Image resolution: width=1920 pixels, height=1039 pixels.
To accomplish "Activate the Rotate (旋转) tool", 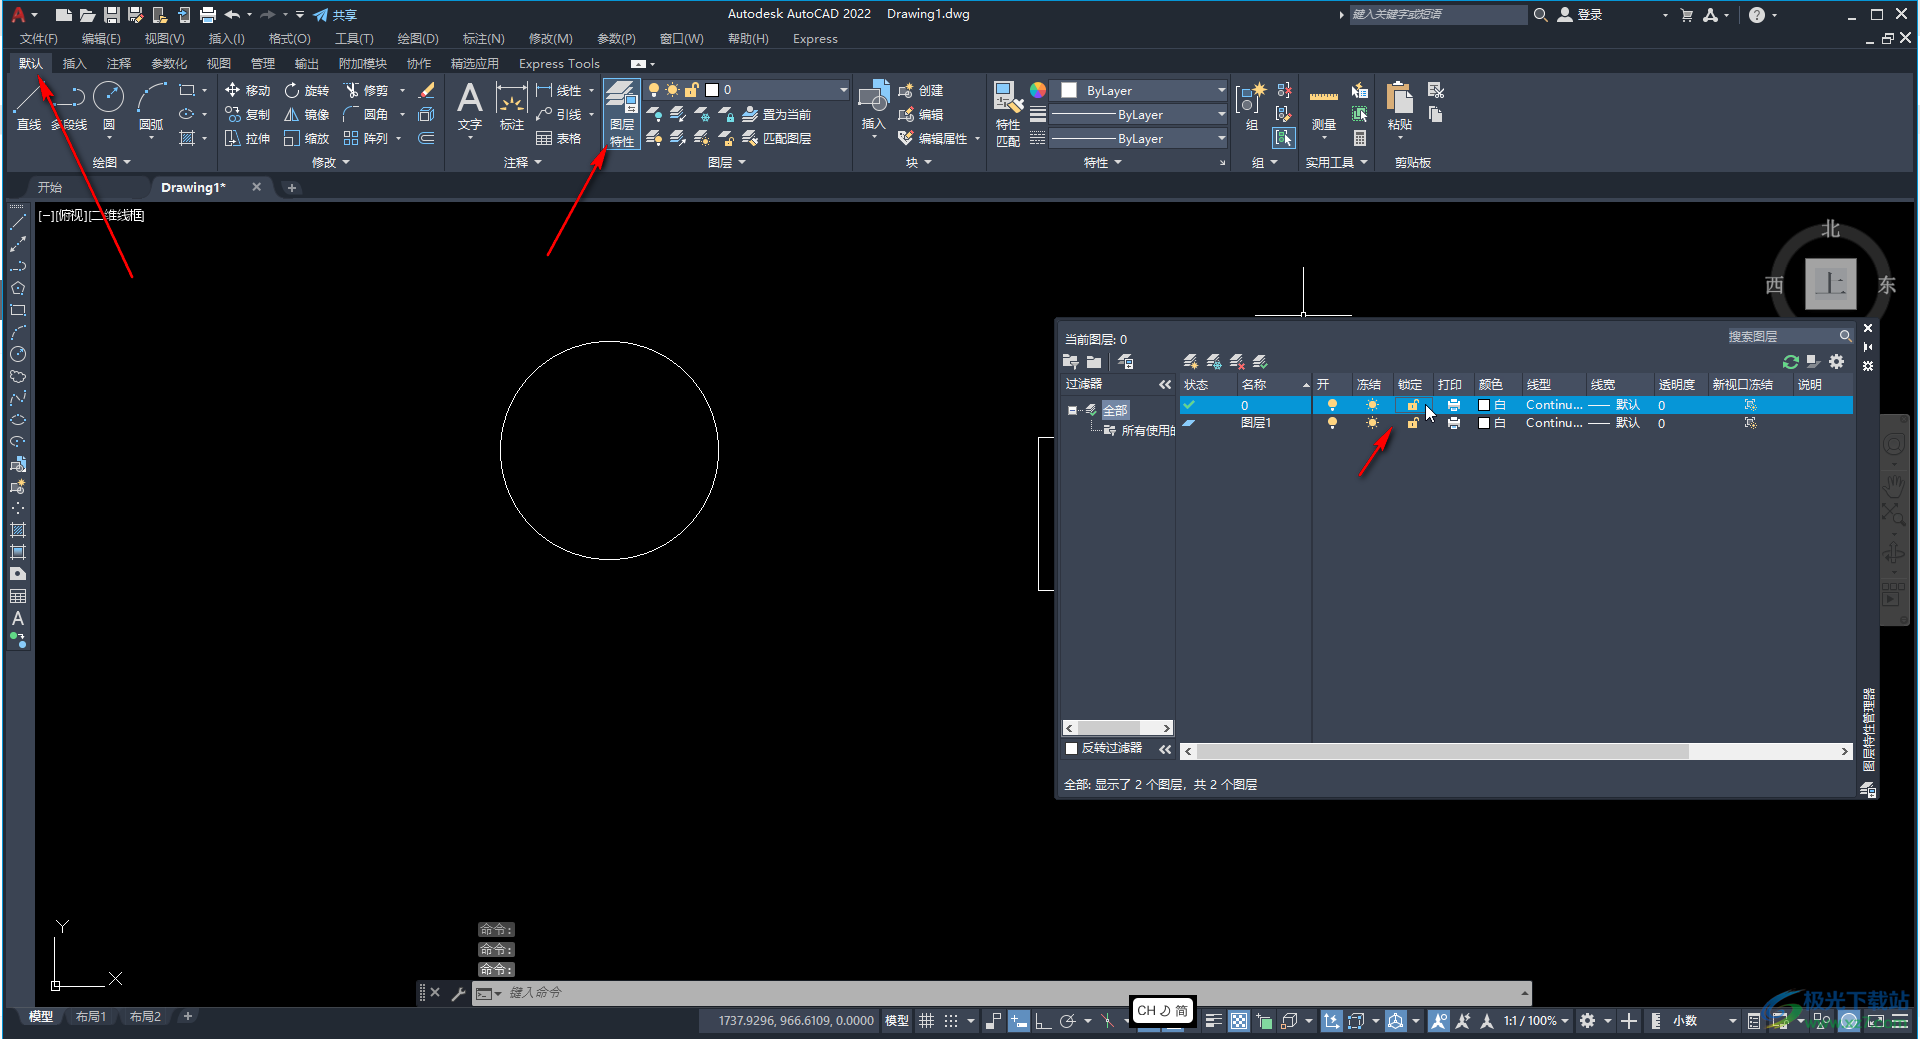I will [x=306, y=90].
